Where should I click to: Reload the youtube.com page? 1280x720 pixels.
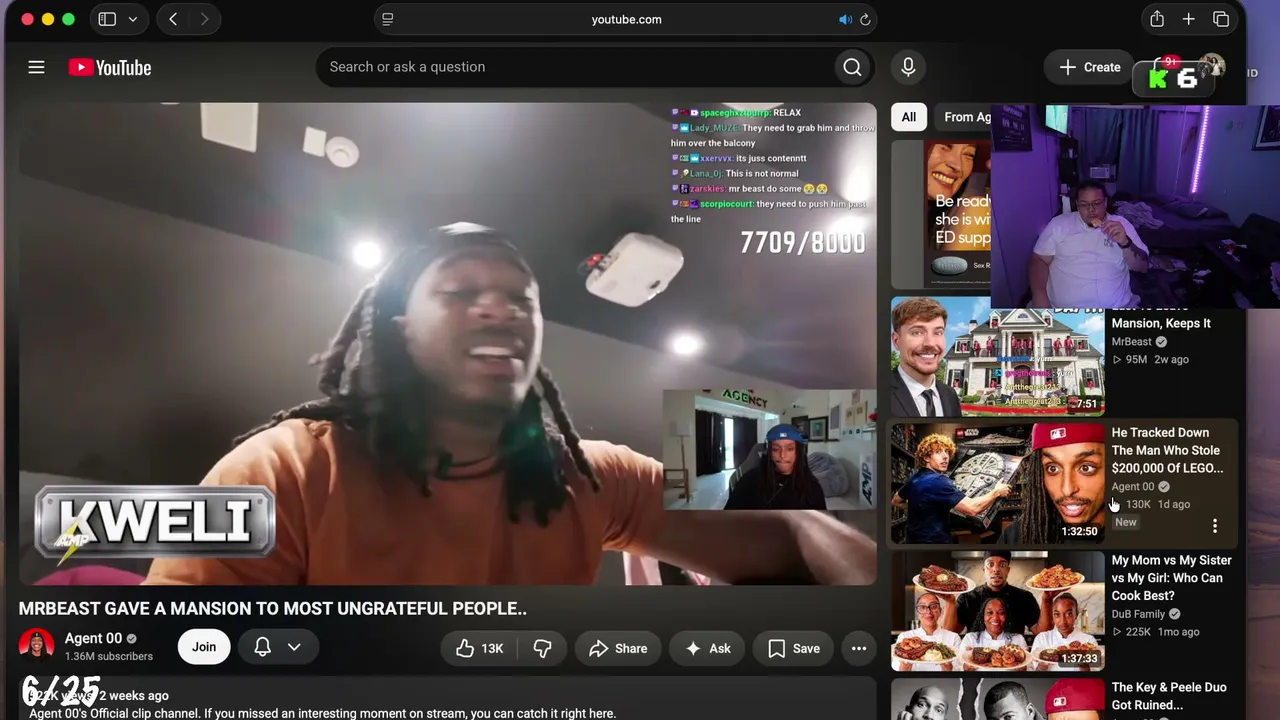865,19
